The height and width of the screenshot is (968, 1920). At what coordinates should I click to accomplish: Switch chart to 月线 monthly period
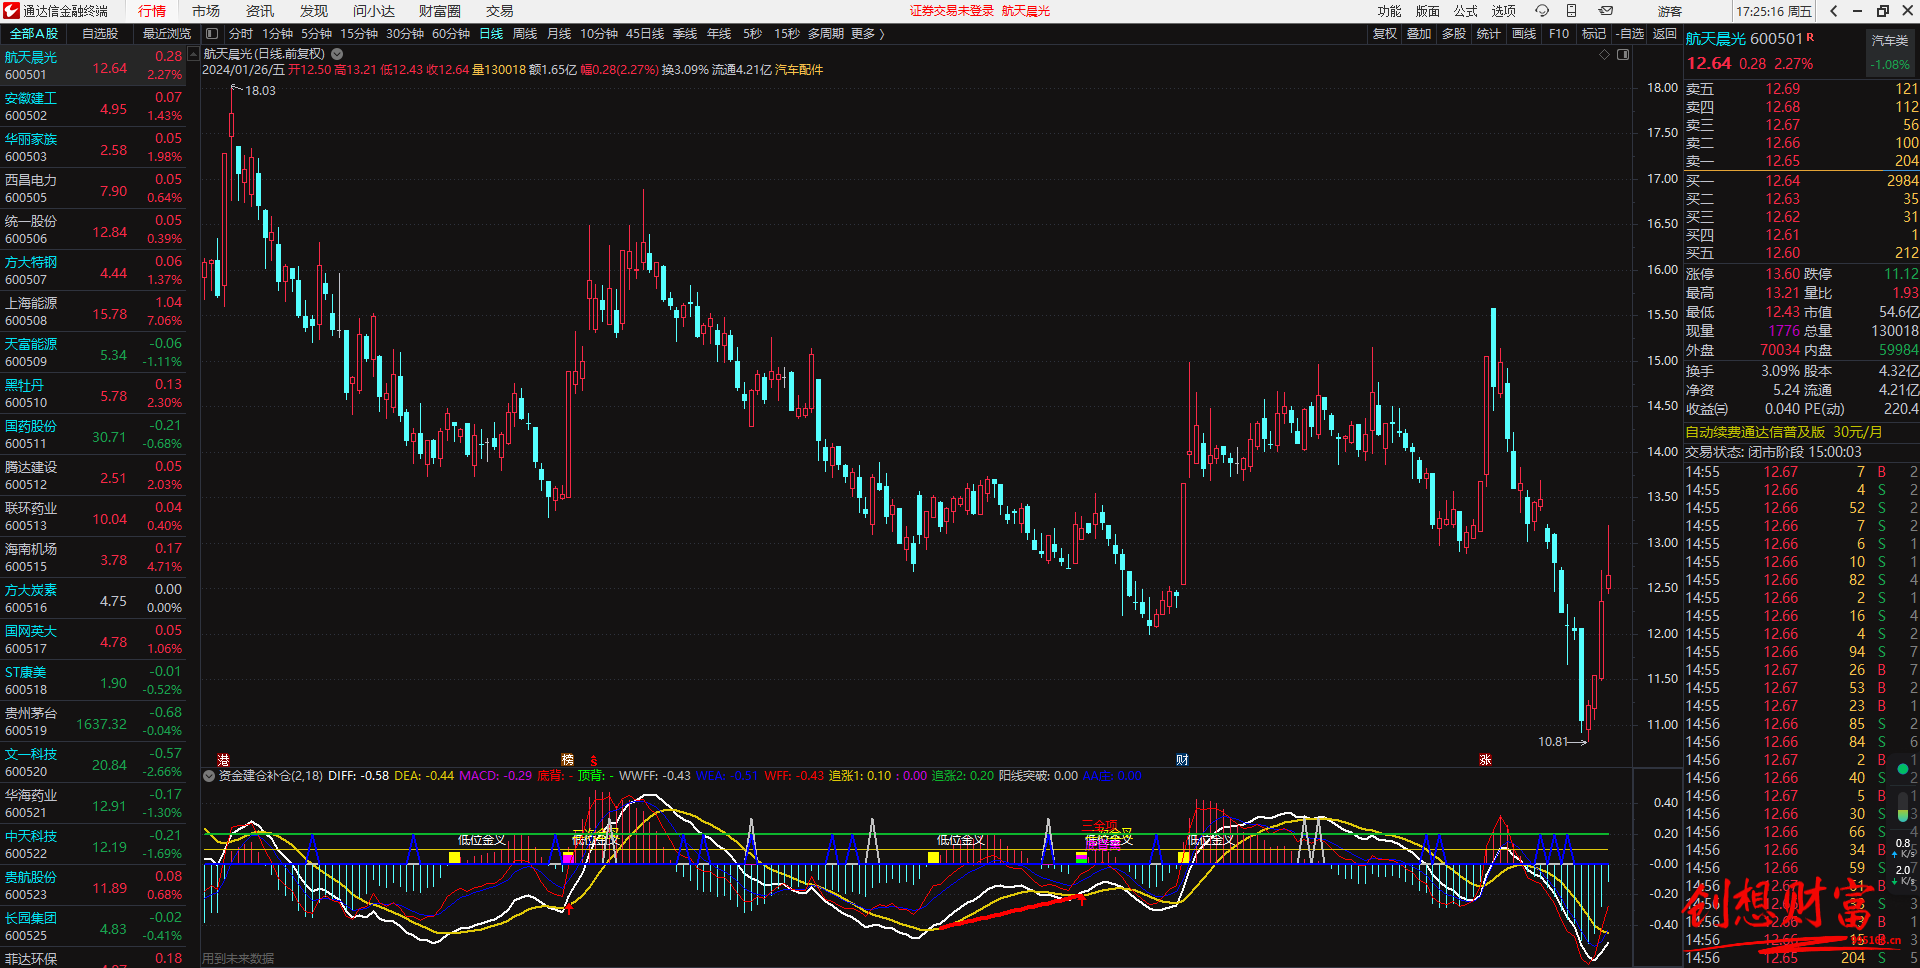coord(559,34)
